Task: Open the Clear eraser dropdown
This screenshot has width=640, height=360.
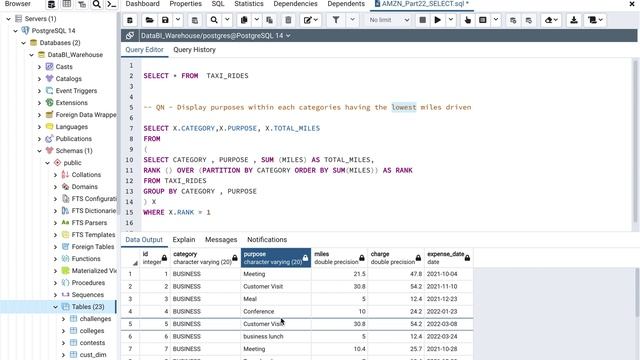Action: click(551, 20)
